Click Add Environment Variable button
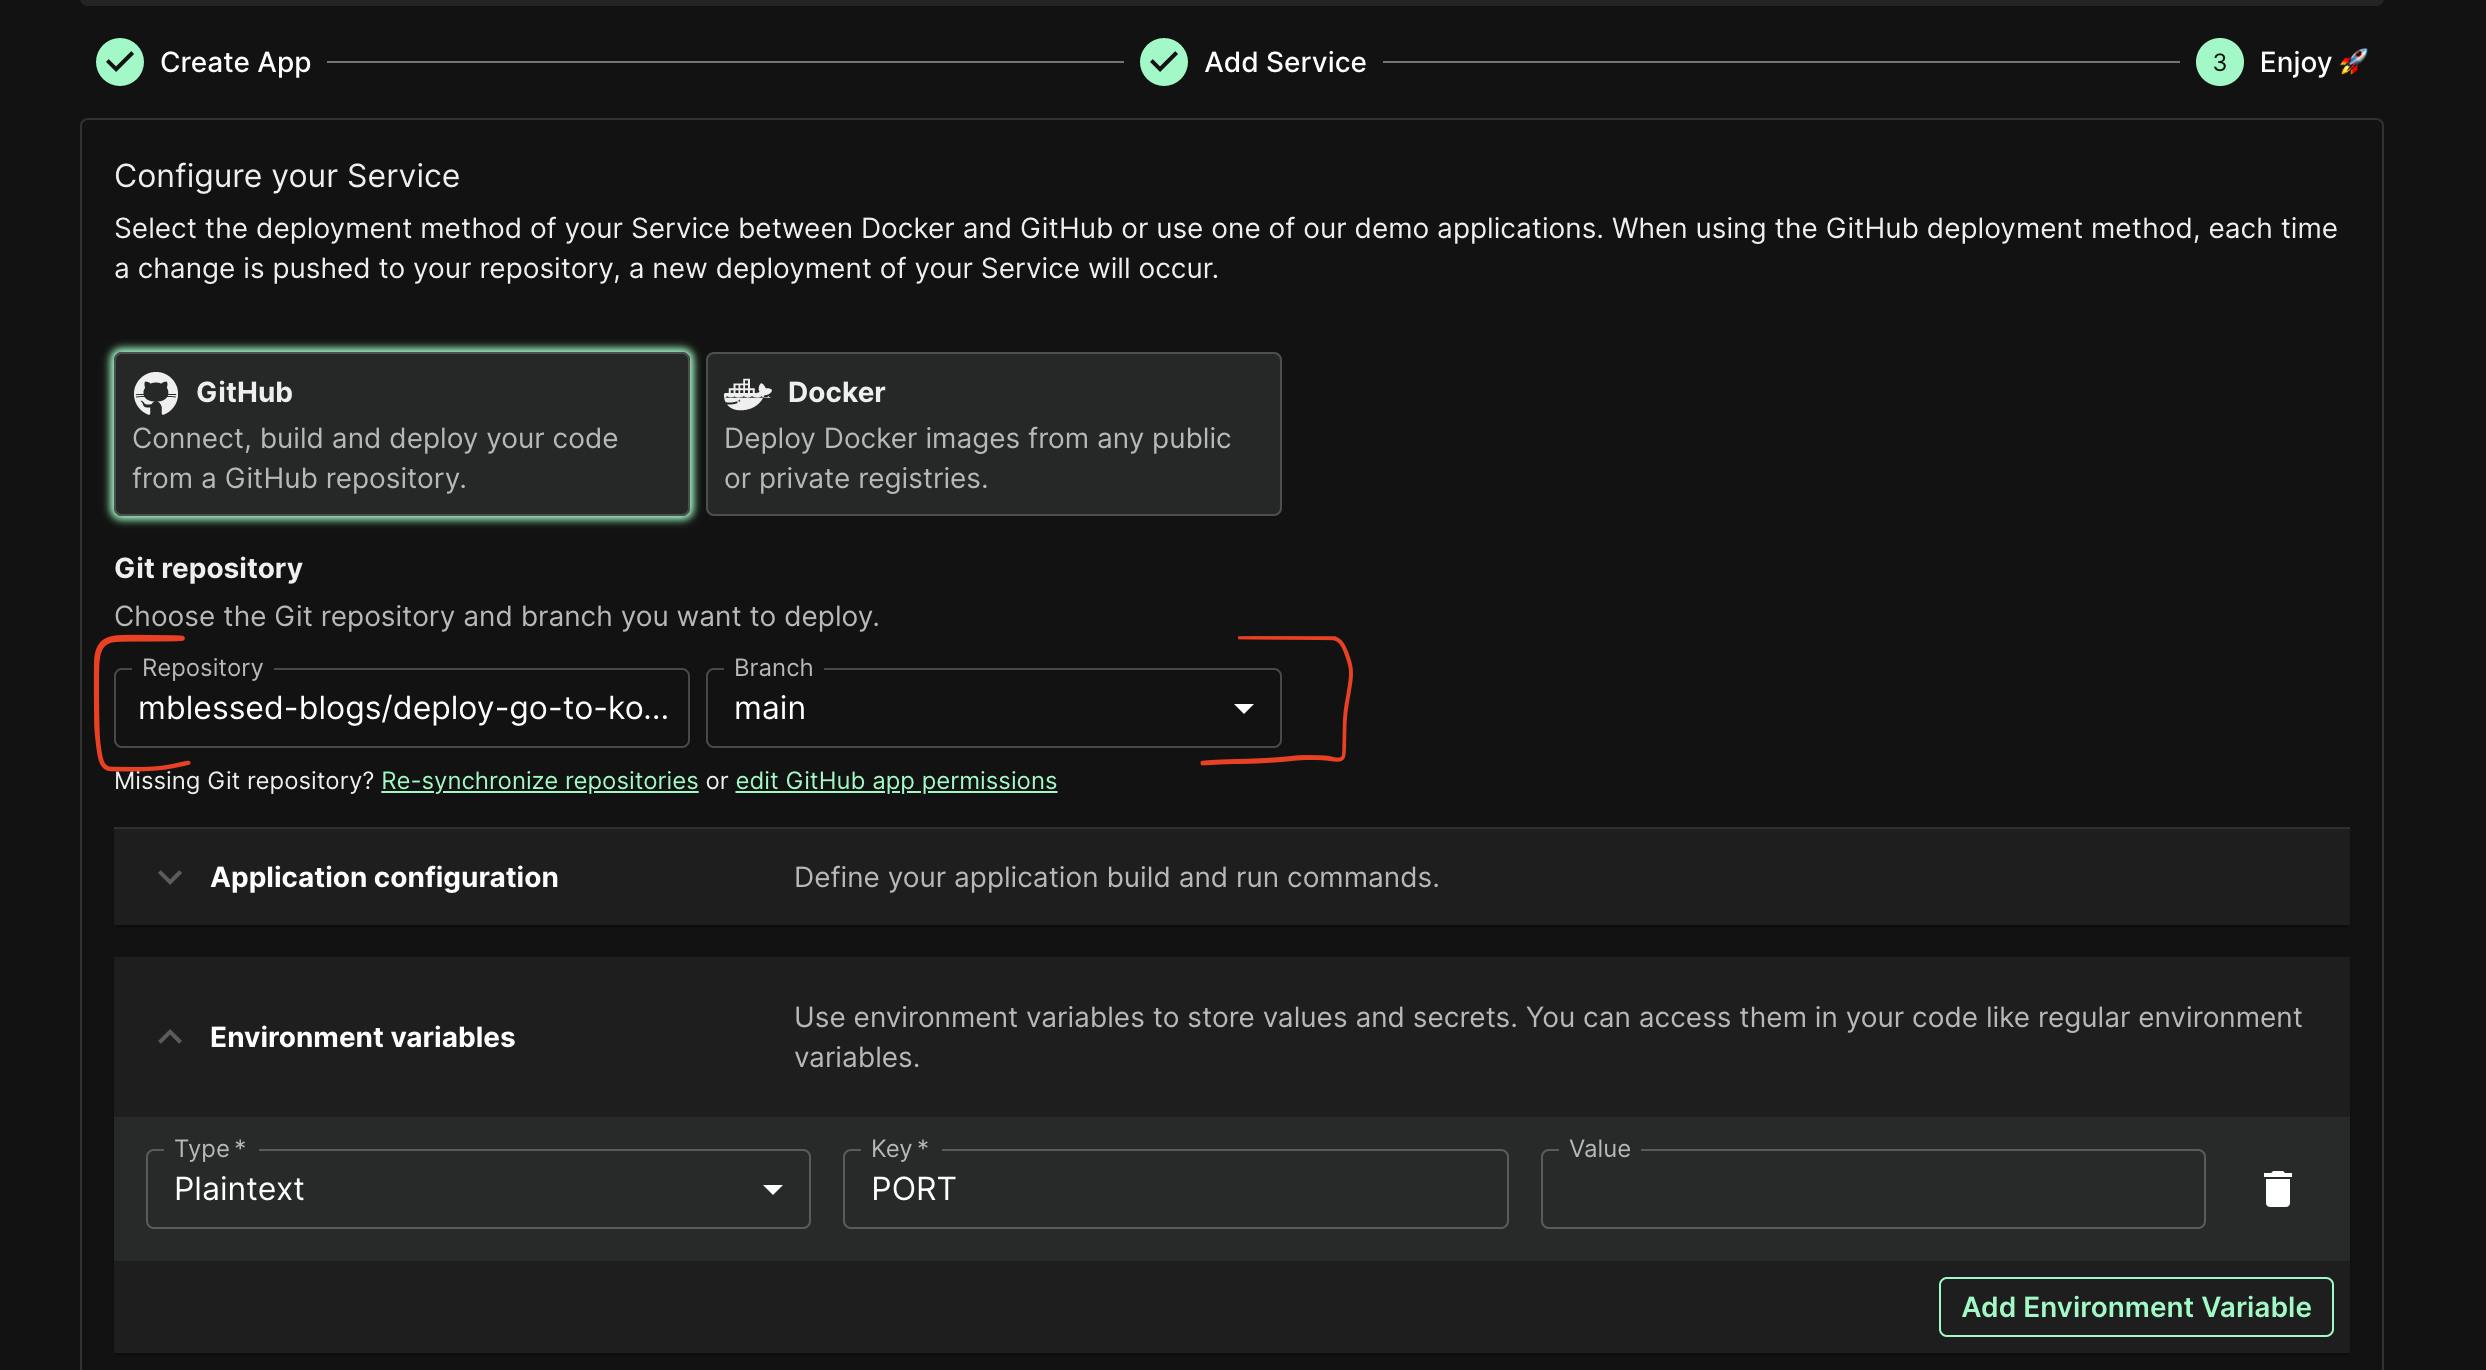Screen dimensions: 2486x1370 point(2135,1306)
